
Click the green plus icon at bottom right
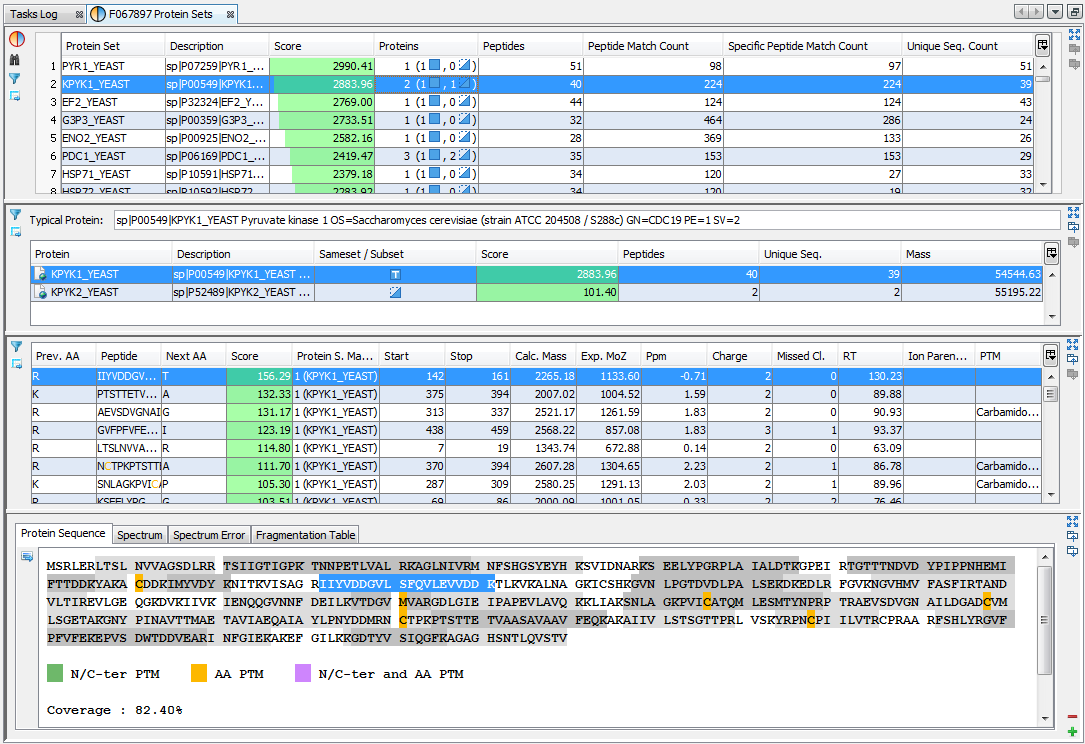pos(1073,733)
